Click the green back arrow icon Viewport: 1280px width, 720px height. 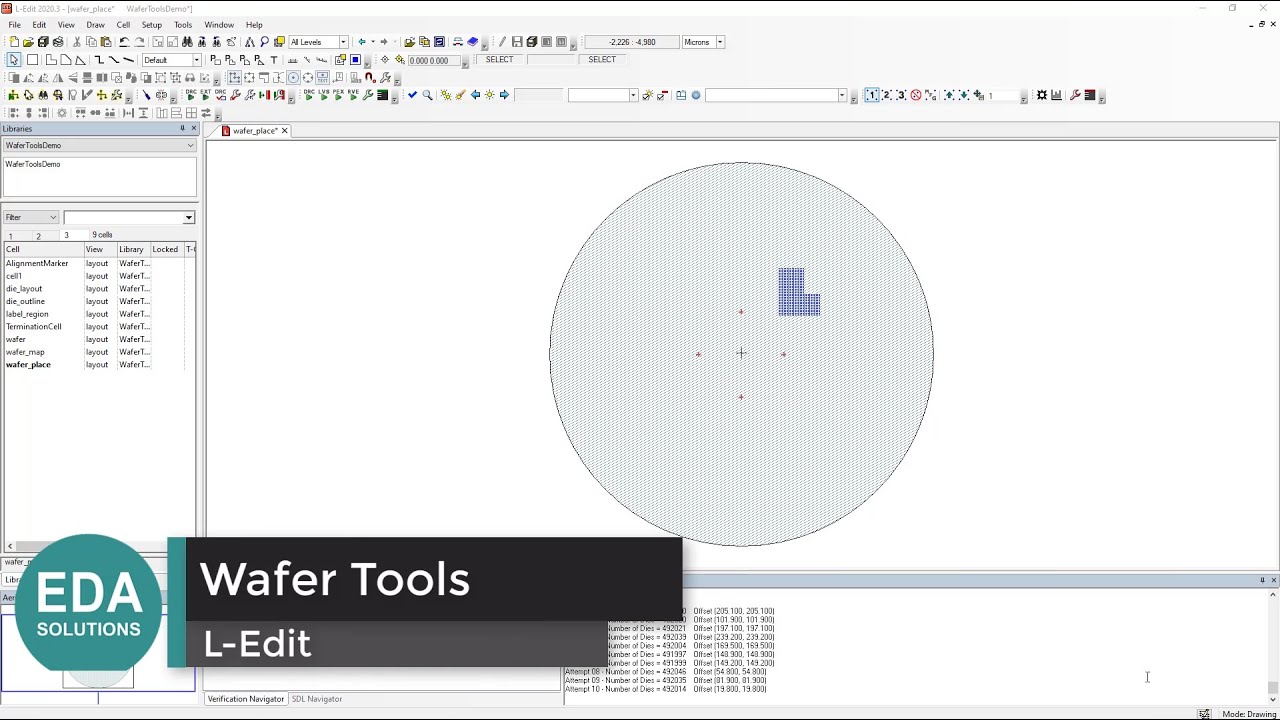click(x=362, y=42)
